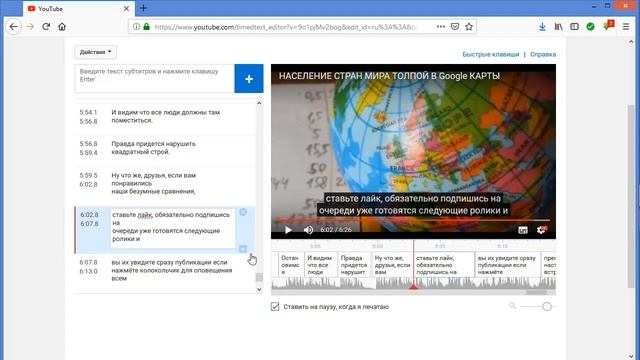Insert subtitle after active row plus icon
The width and height of the screenshot is (640, 360).
click(243, 249)
